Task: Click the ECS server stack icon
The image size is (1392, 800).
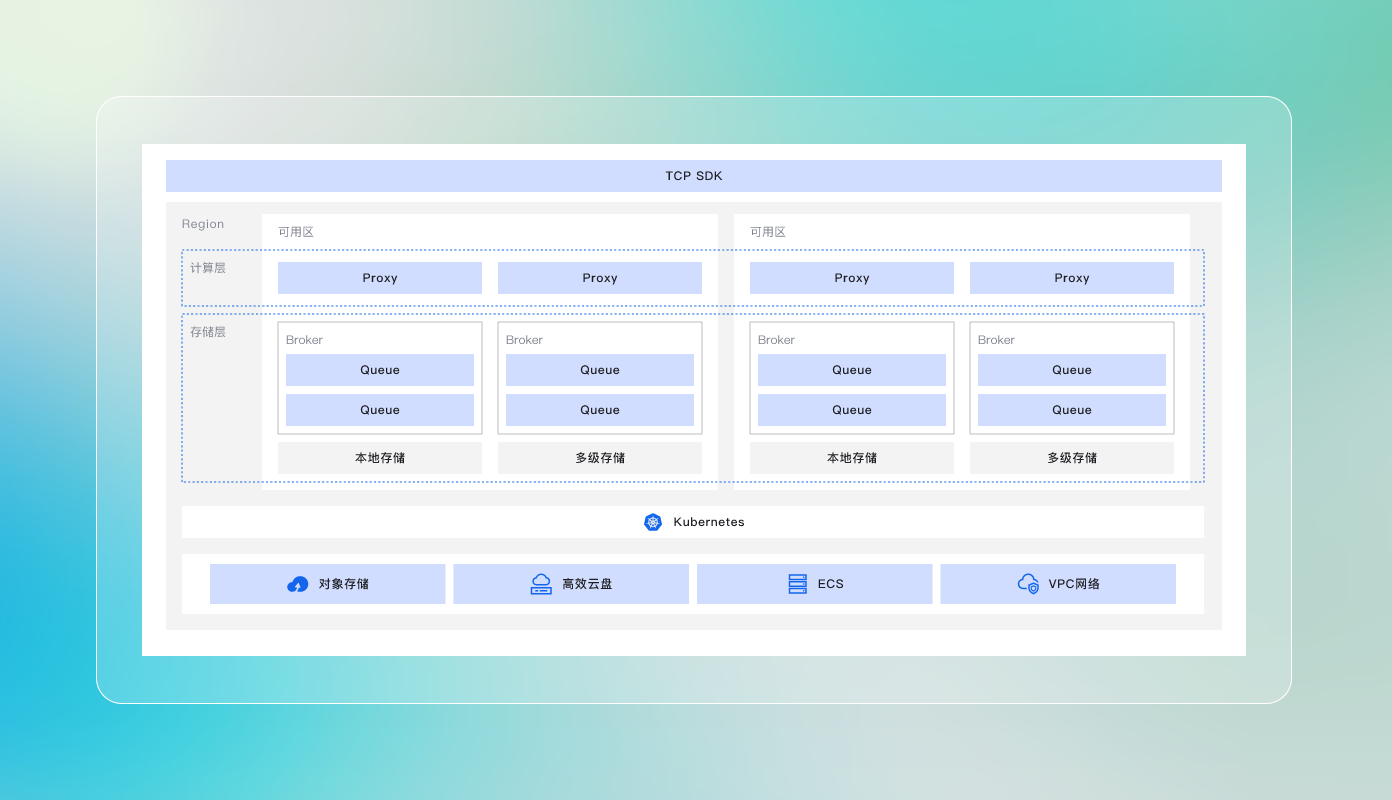Action: tap(797, 584)
